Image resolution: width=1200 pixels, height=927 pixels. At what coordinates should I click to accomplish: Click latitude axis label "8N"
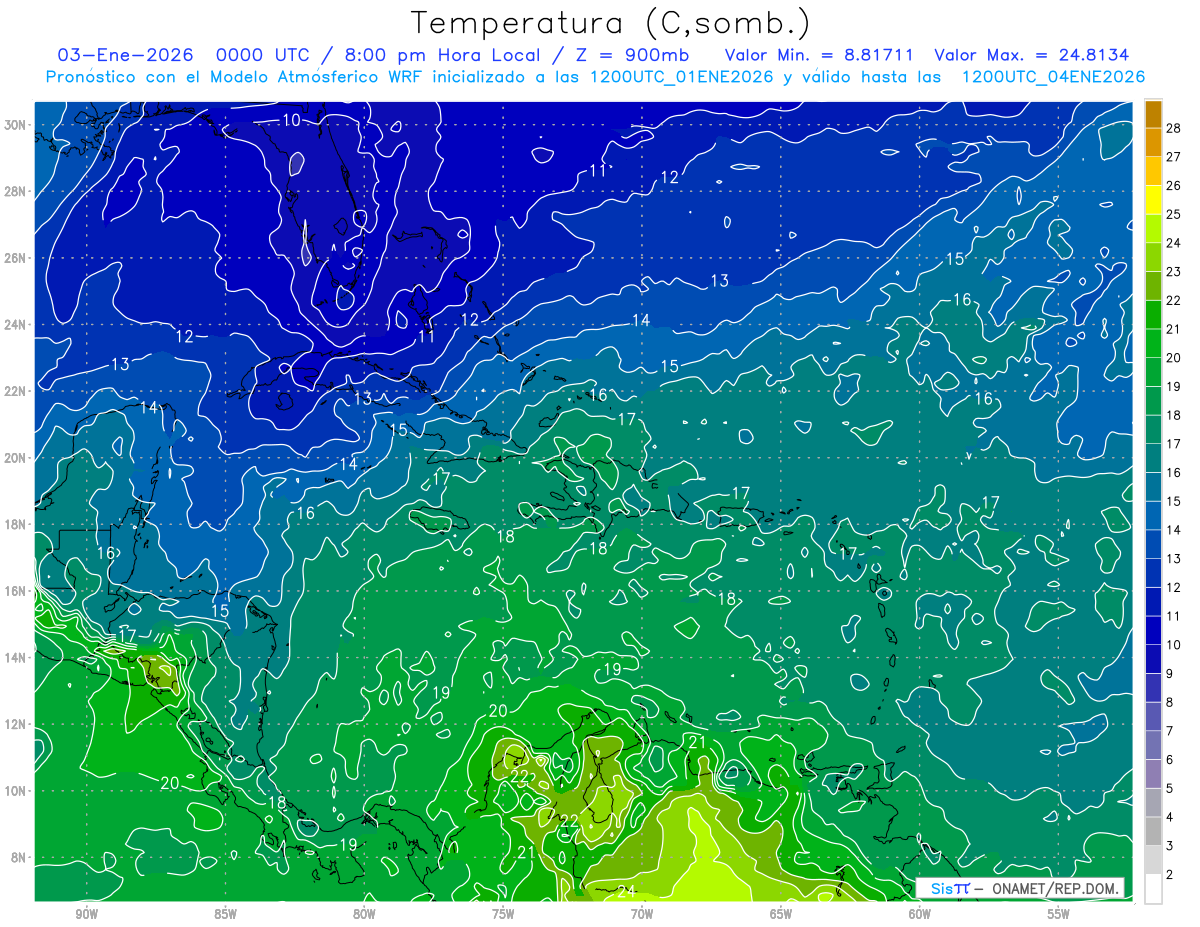(x=20, y=857)
